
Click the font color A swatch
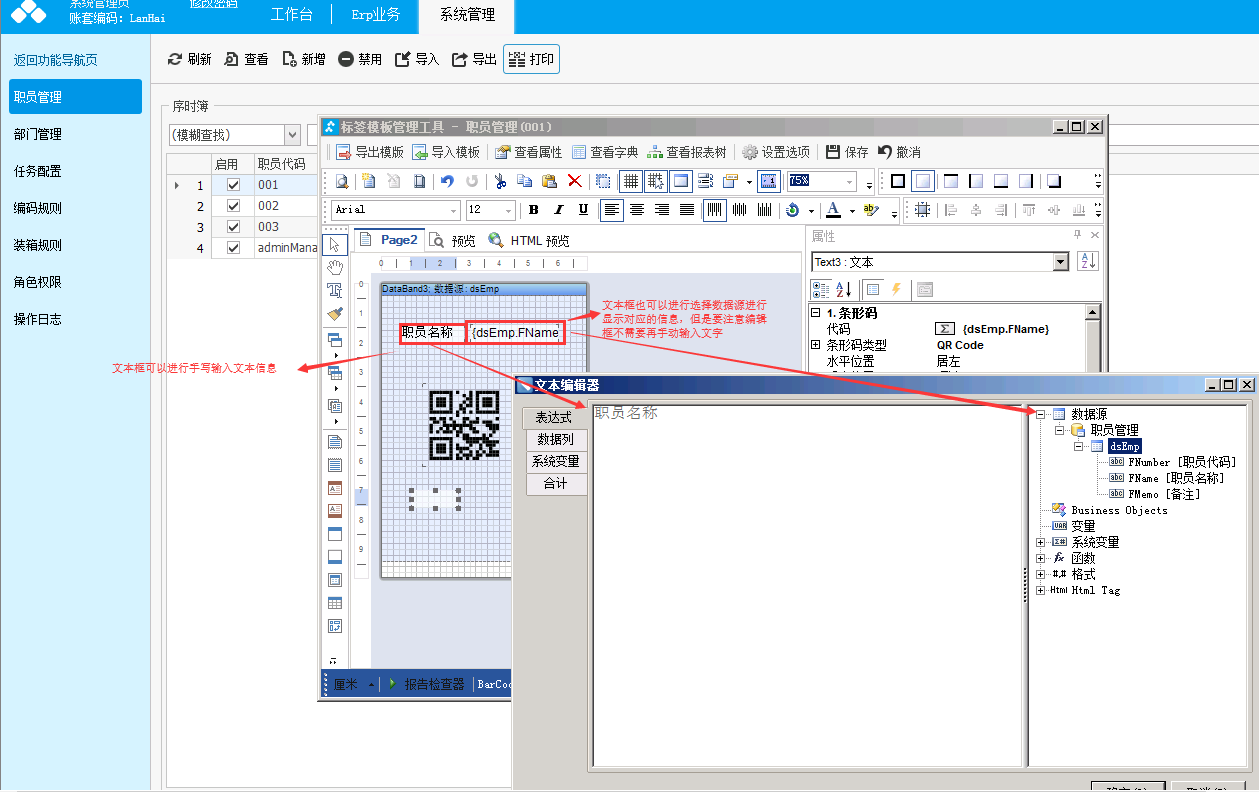pyautogui.click(x=833, y=210)
